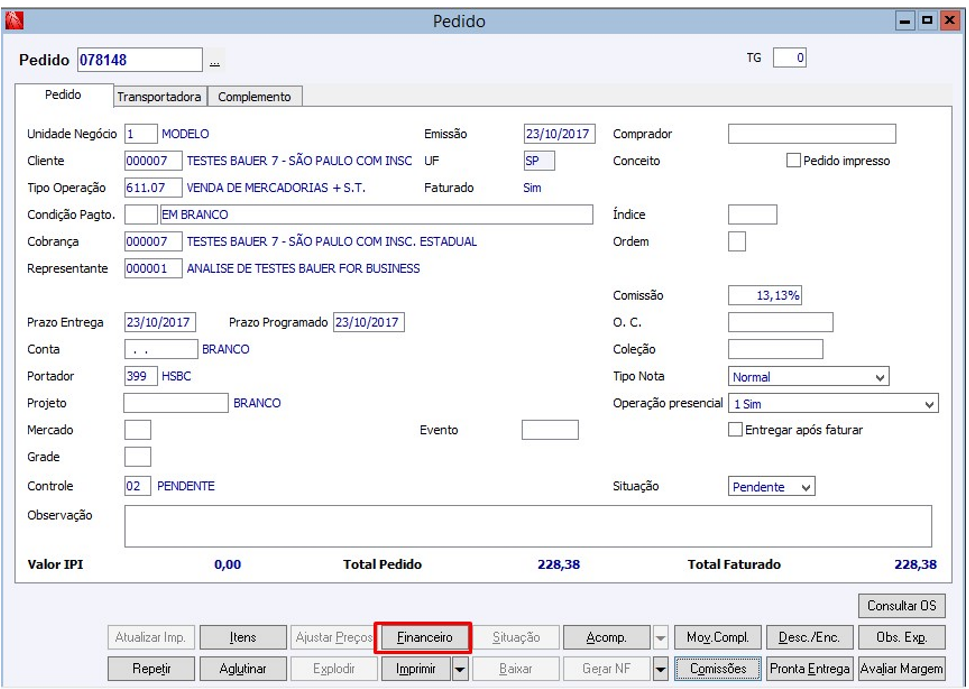The width and height of the screenshot is (969, 689).
Task: Click the Emissão date field
Action: pyautogui.click(x=559, y=133)
